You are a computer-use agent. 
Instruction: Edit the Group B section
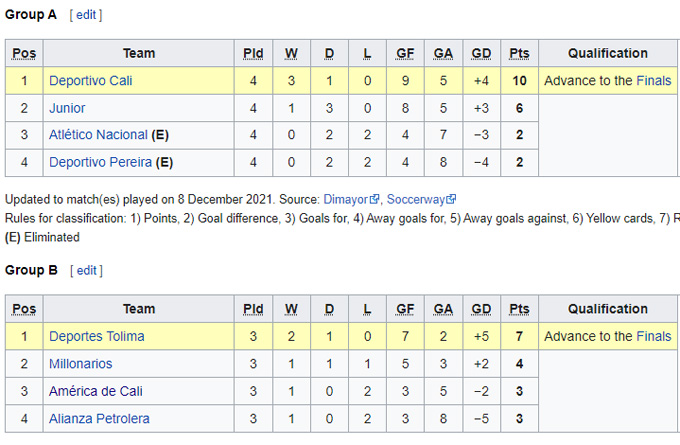87,271
